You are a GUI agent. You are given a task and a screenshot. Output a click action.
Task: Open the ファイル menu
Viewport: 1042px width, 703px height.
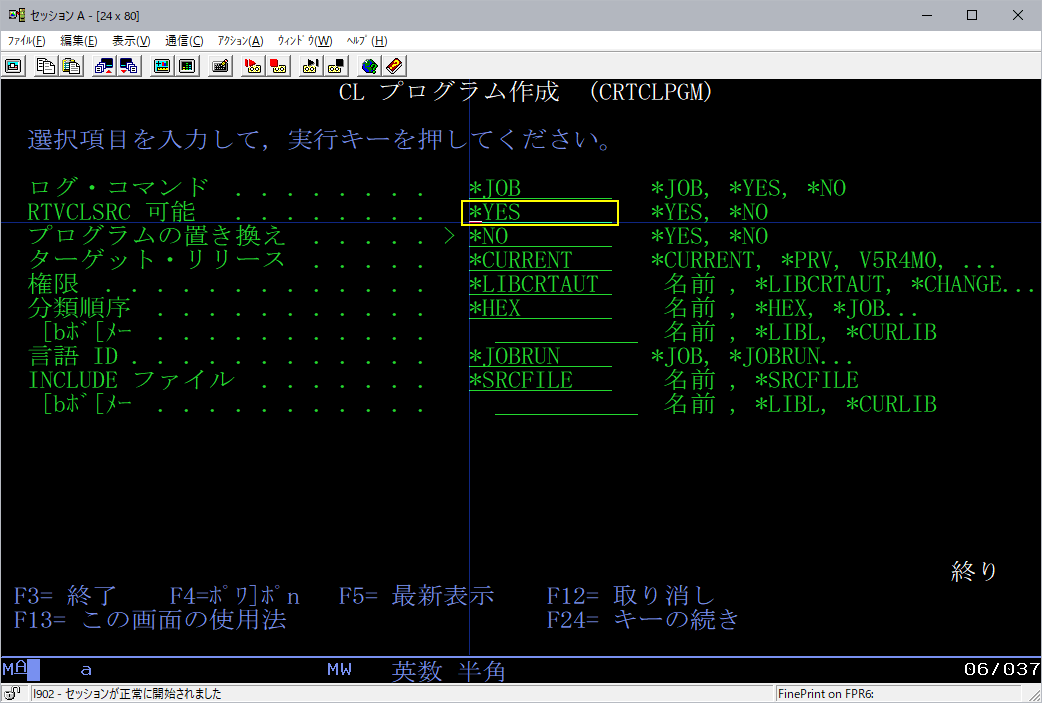click(26, 40)
